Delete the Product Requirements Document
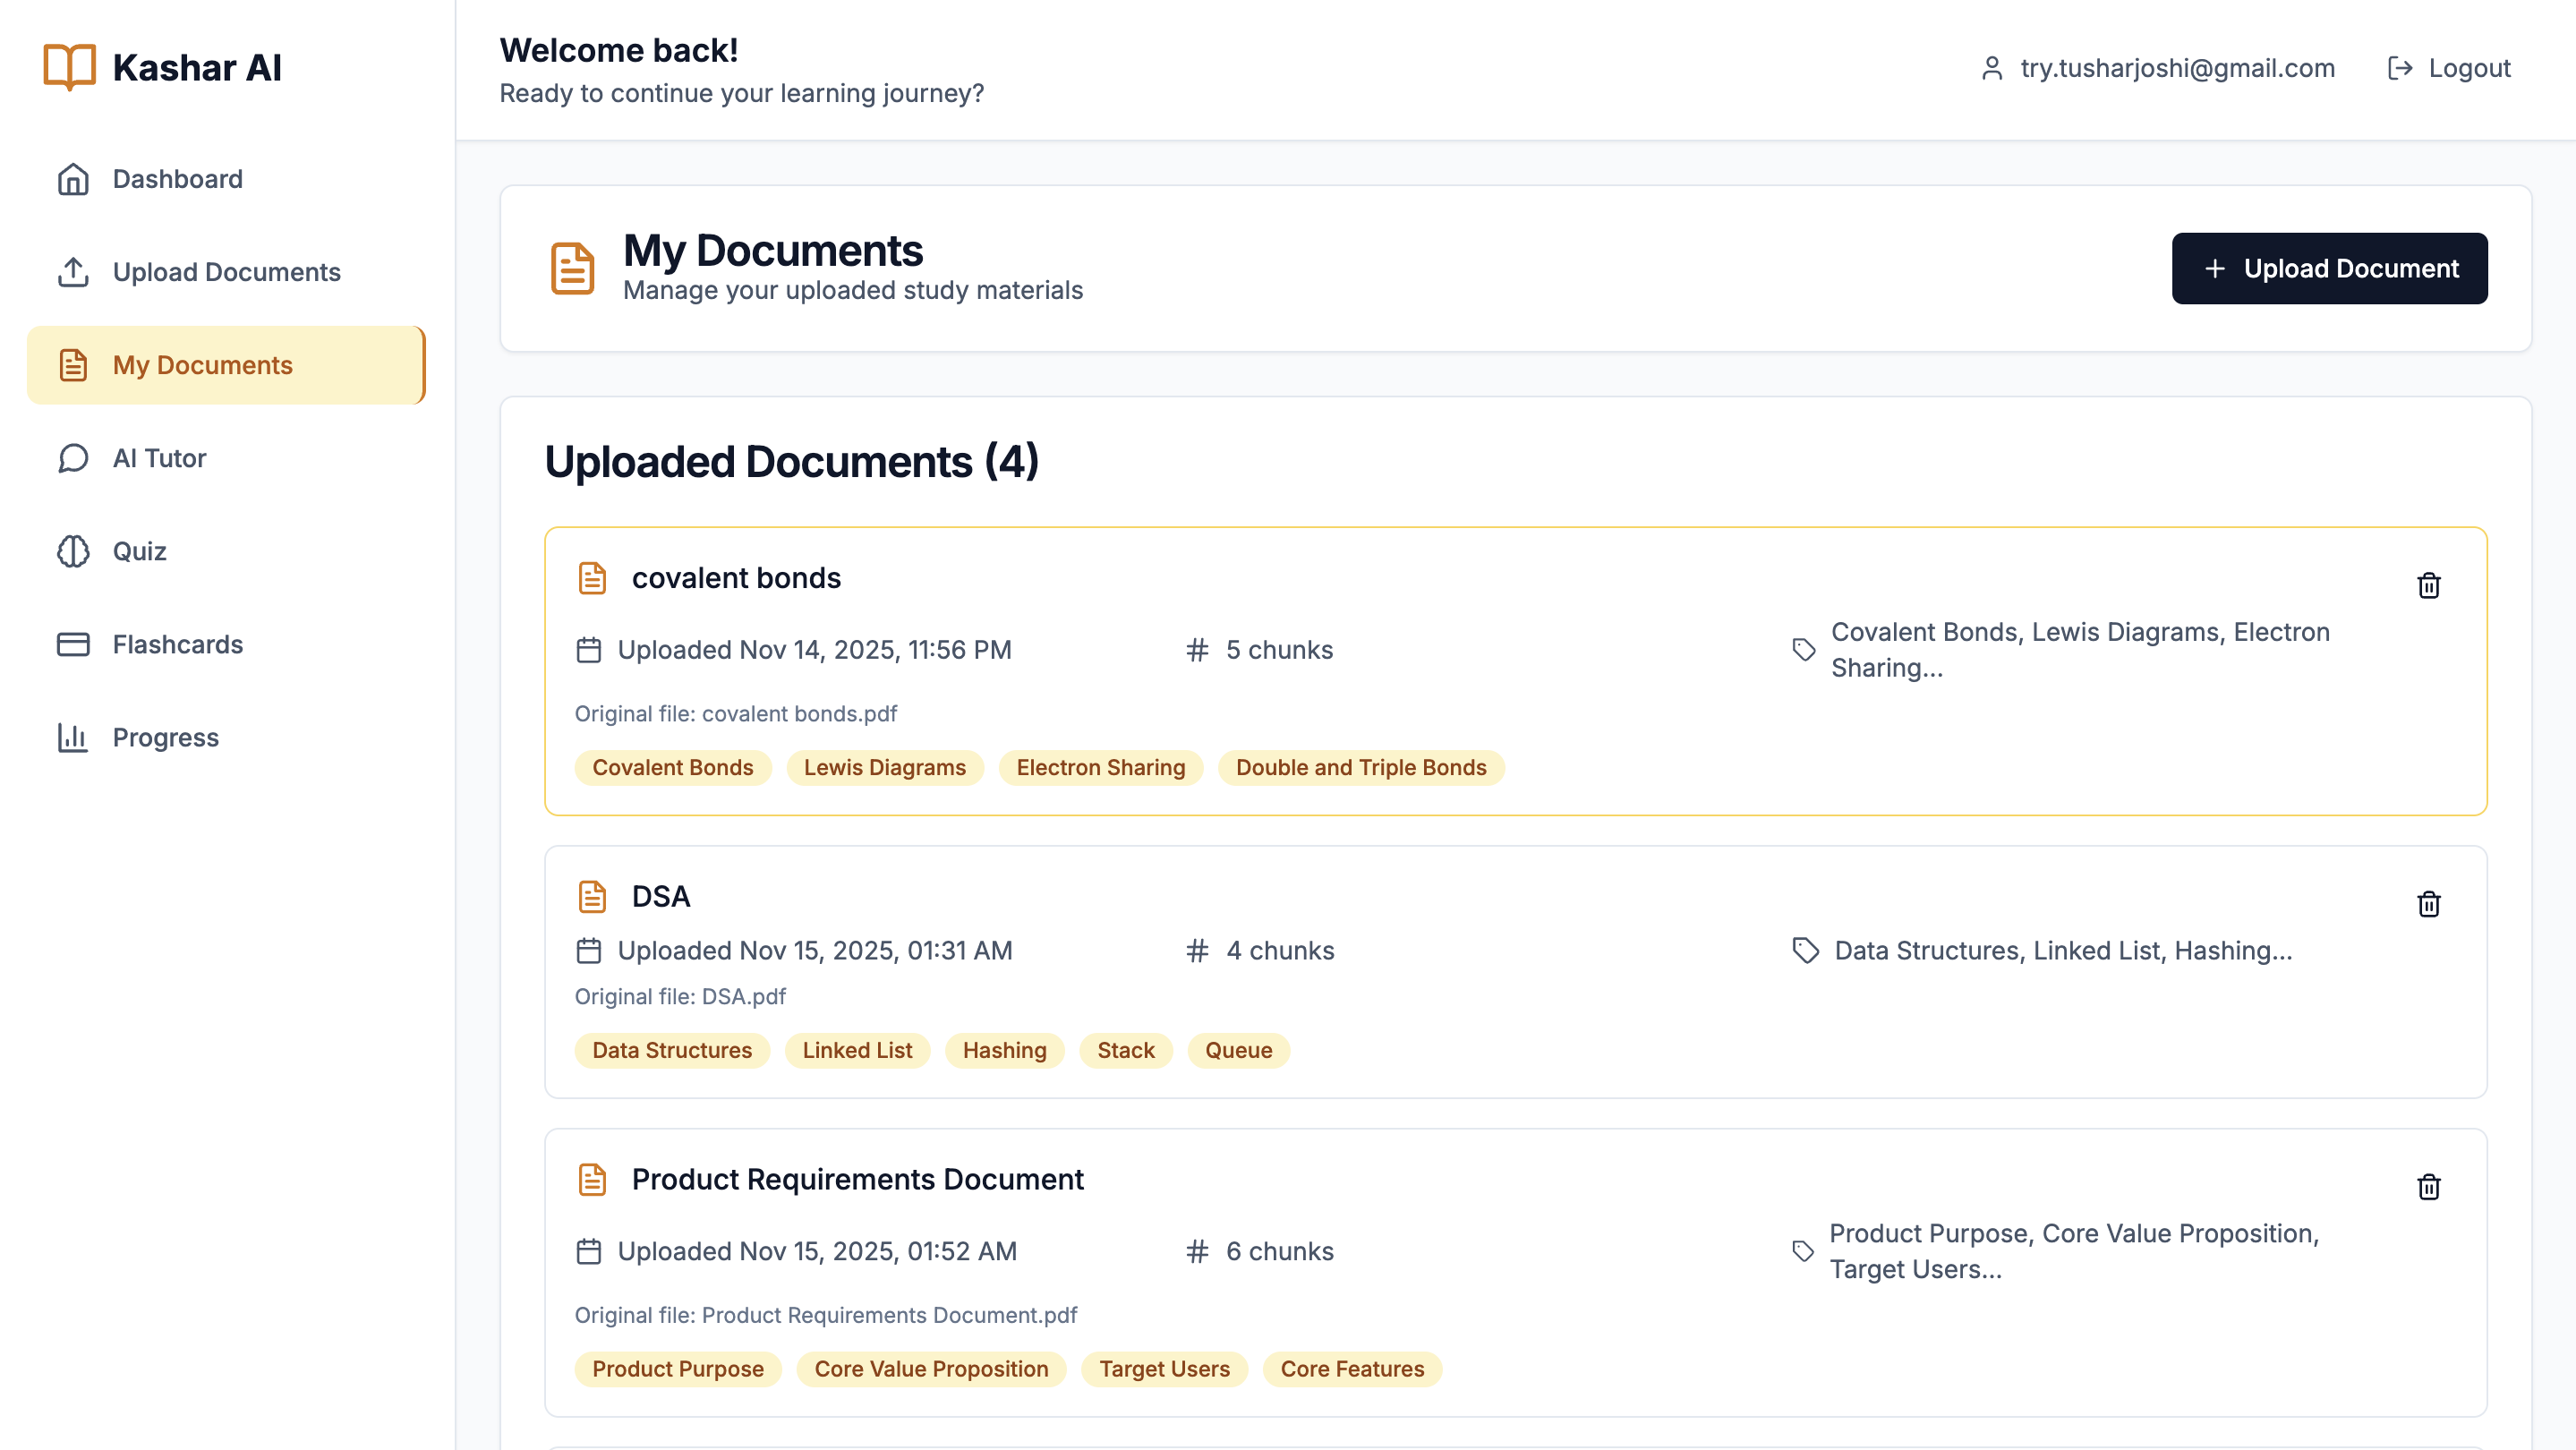This screenshot has height=1450, width=2576. (x=2429, y=1187)
